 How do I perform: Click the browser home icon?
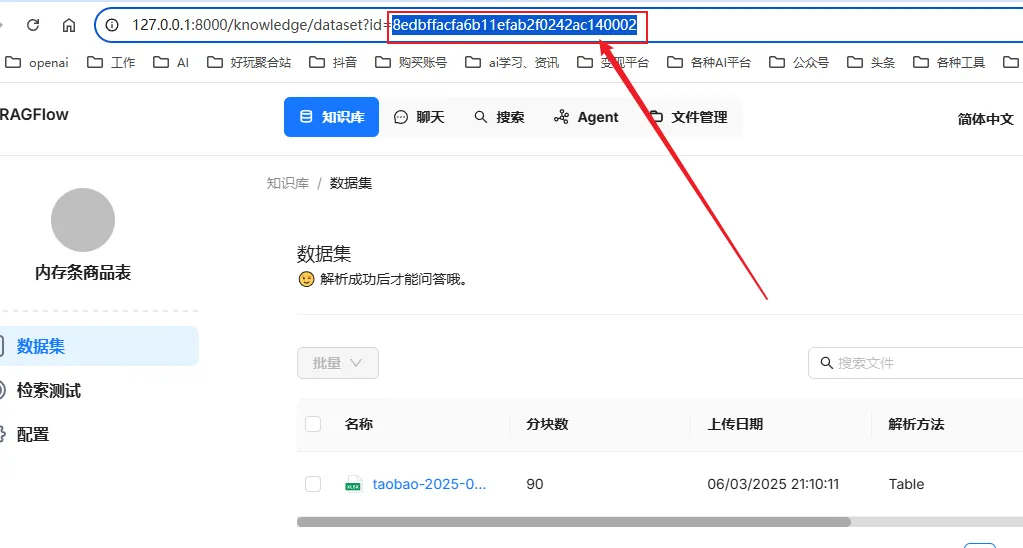(68, 25)
